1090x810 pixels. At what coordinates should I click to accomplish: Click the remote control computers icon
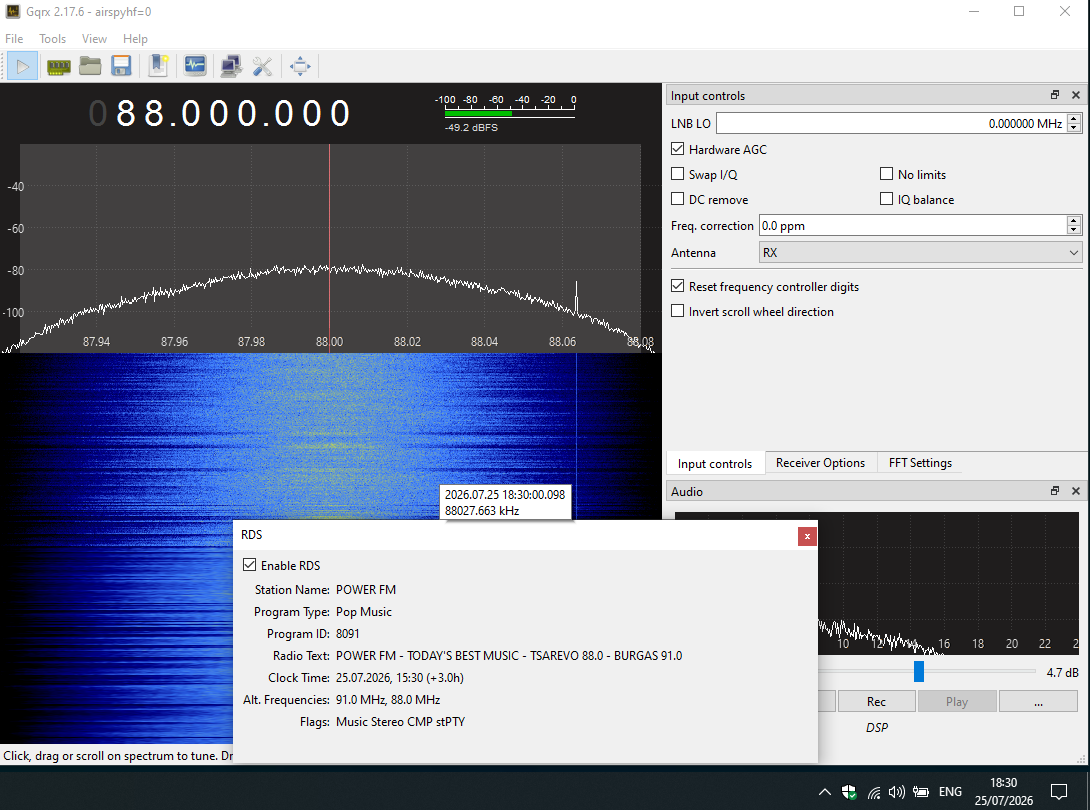(231, 67)
